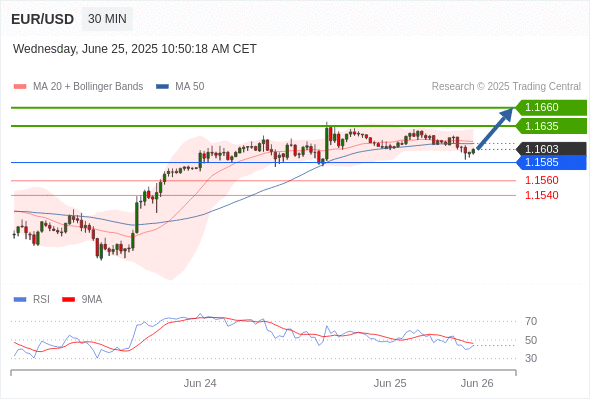
Task: Click the red 9MA legend swatch
Action: click(x=68, y=300)
